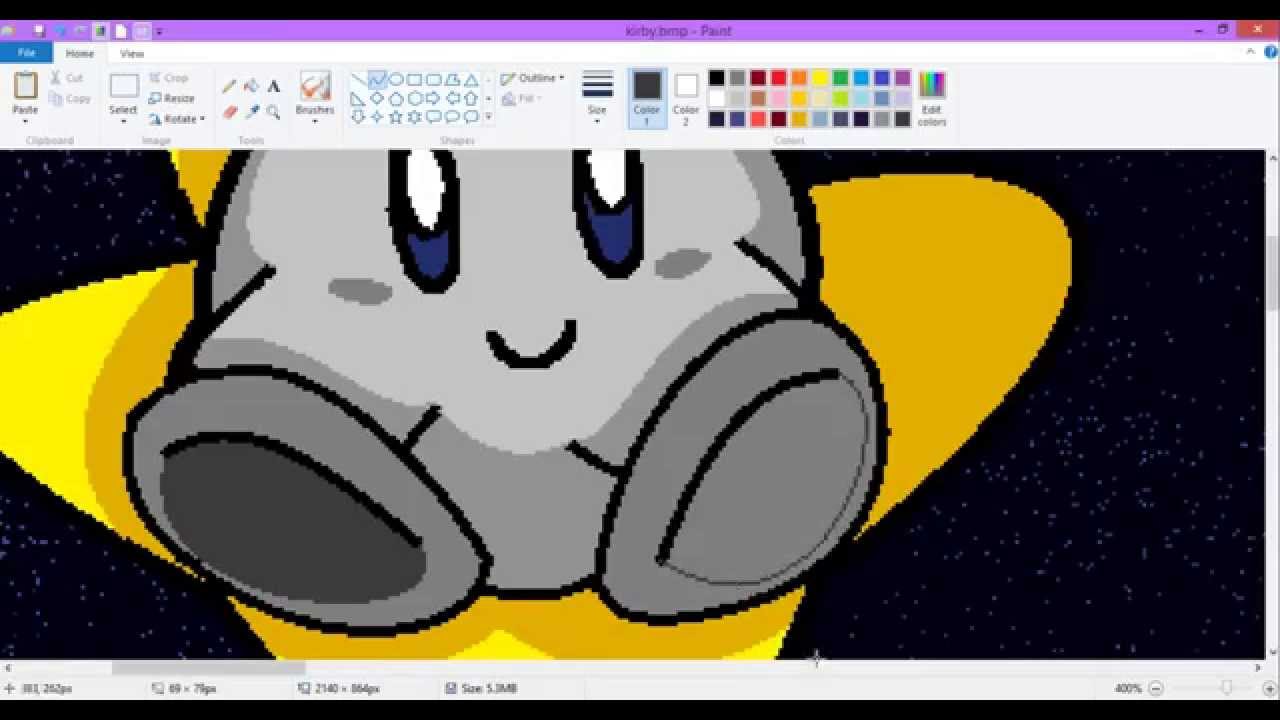Pick the green color swatch
Image resolution: width=1280 pixels, height=720 pixels.
(841, 78)
